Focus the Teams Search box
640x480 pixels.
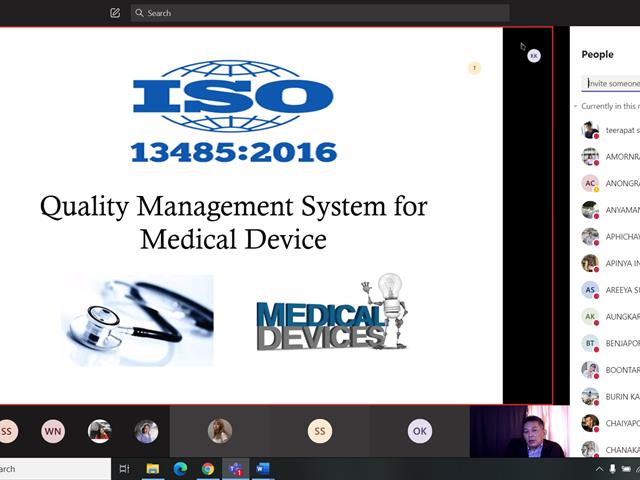[320, 13]
